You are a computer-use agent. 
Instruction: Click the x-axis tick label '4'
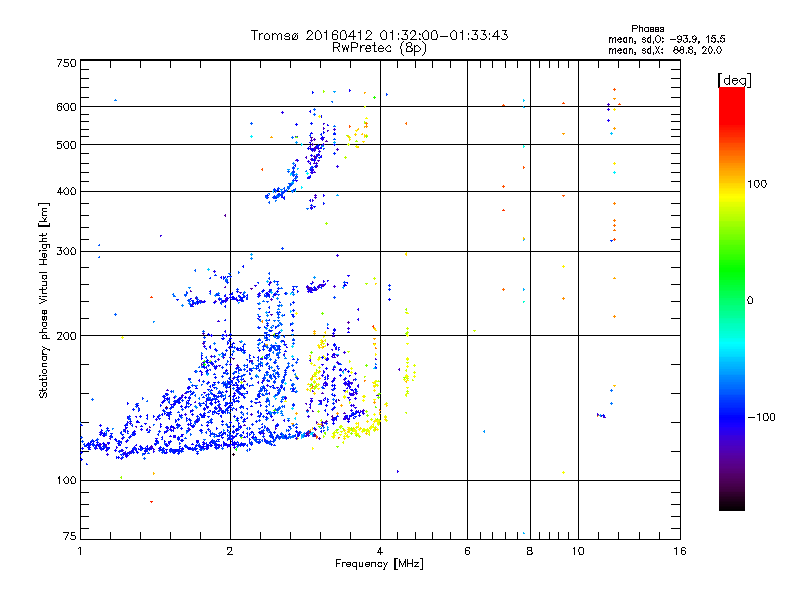pos(380,551)
